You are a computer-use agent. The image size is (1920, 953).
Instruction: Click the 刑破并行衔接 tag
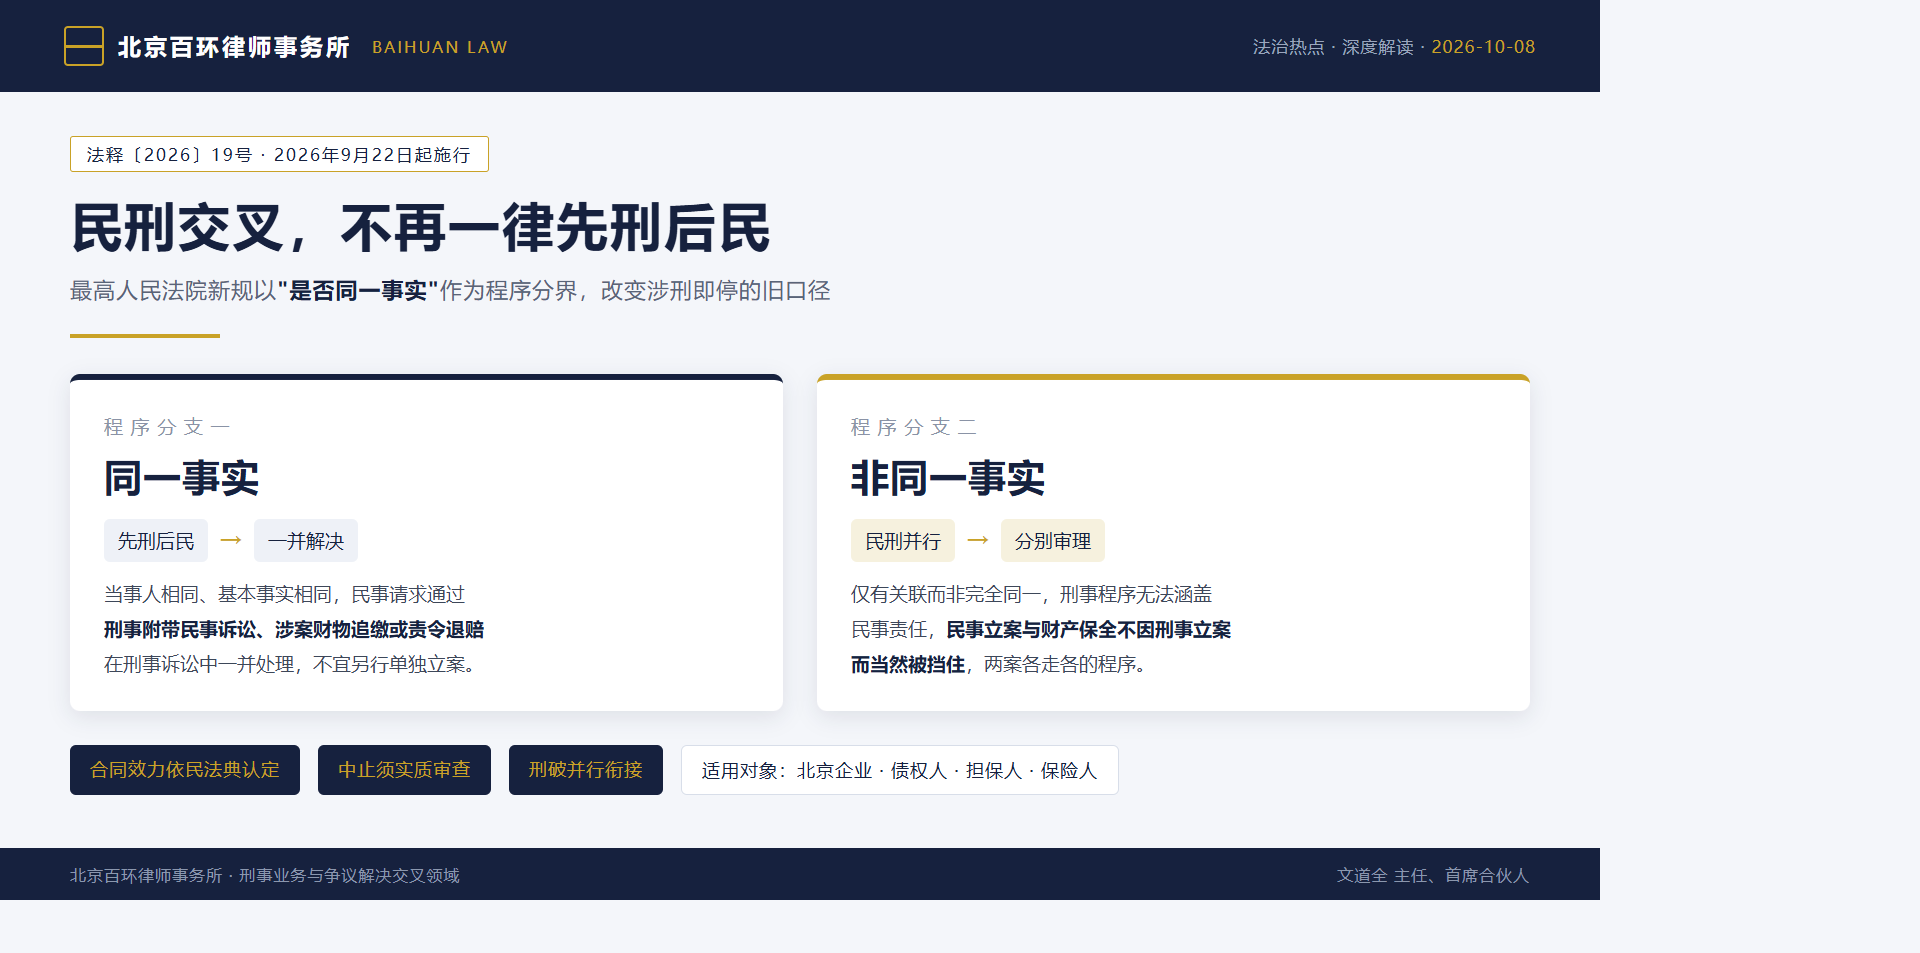586,770
